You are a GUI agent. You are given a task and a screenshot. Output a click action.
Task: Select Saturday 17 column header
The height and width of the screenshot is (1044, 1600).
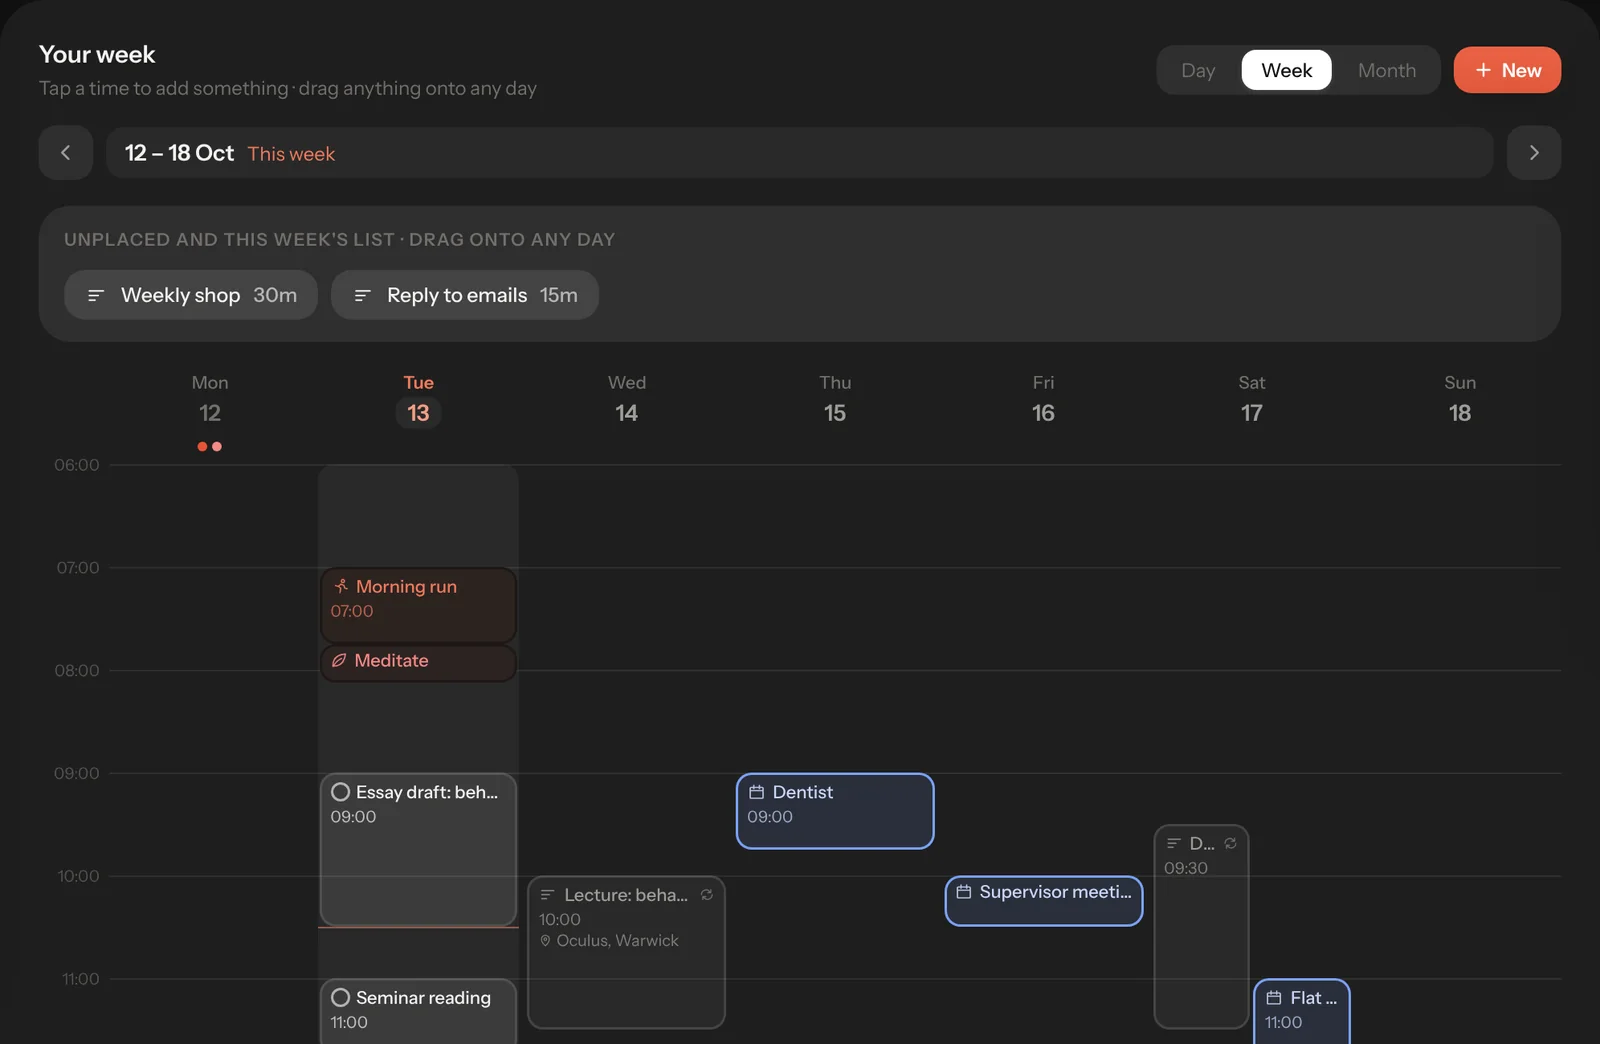coord(1252,399)
